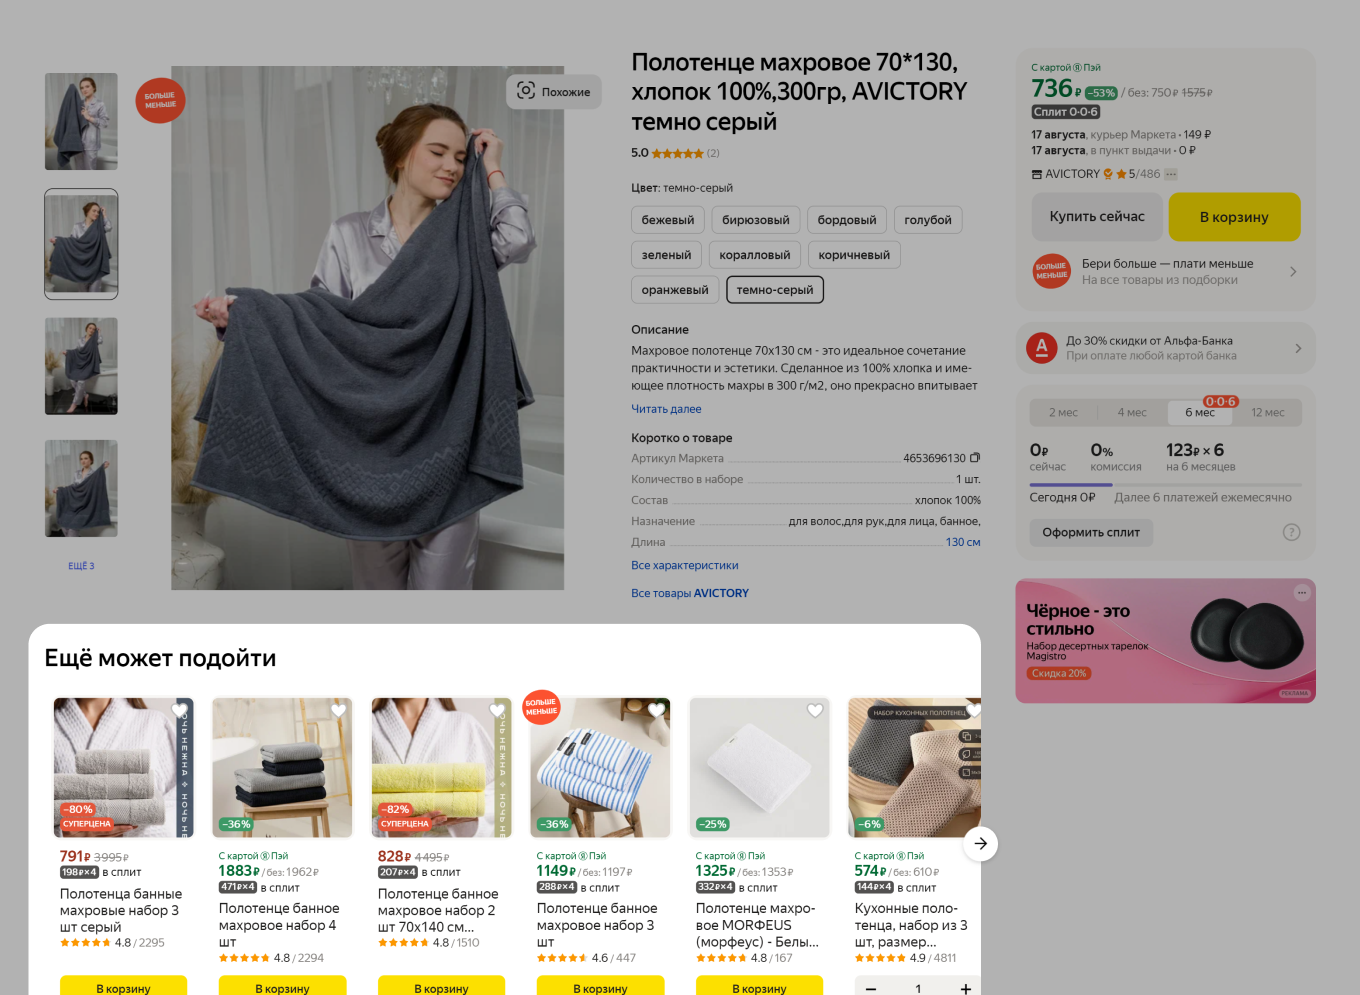Expand the 'Бери больше — плати меньше' promo

click(1166, 272)
